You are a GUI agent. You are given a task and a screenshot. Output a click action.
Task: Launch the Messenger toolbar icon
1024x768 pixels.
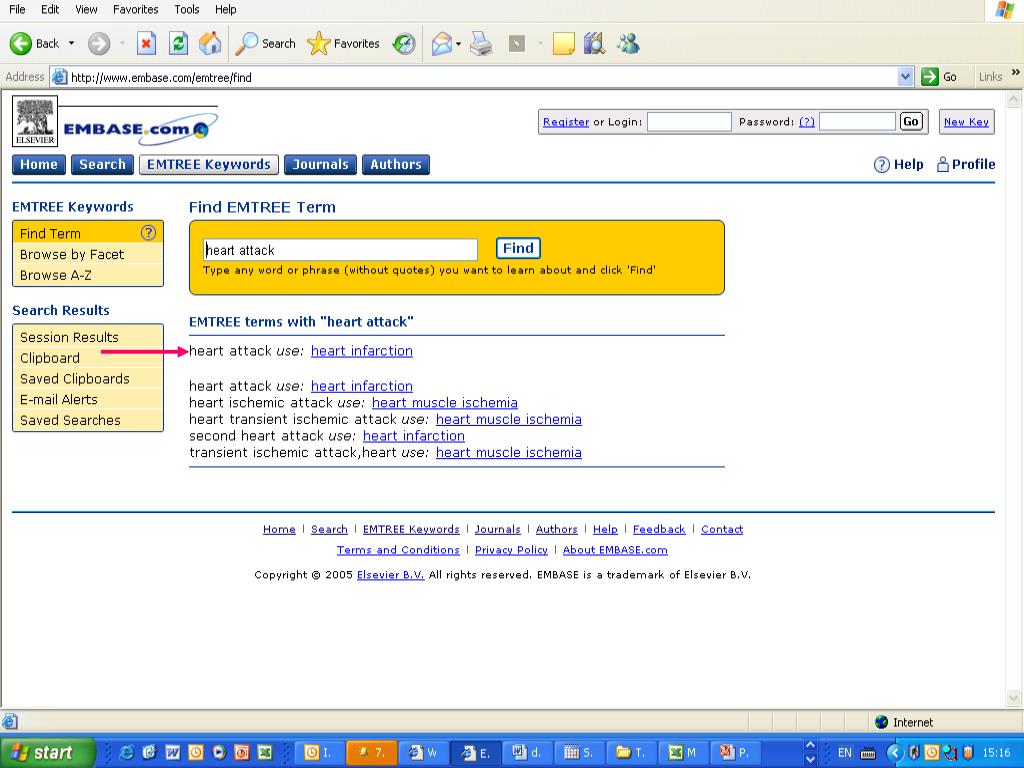[628, 44]
